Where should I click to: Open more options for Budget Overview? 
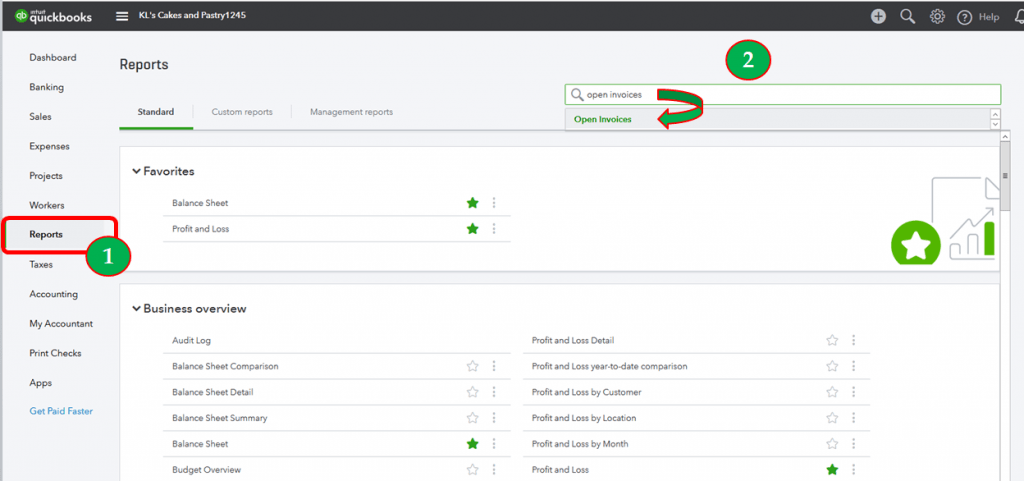click(x=494, y=469)
